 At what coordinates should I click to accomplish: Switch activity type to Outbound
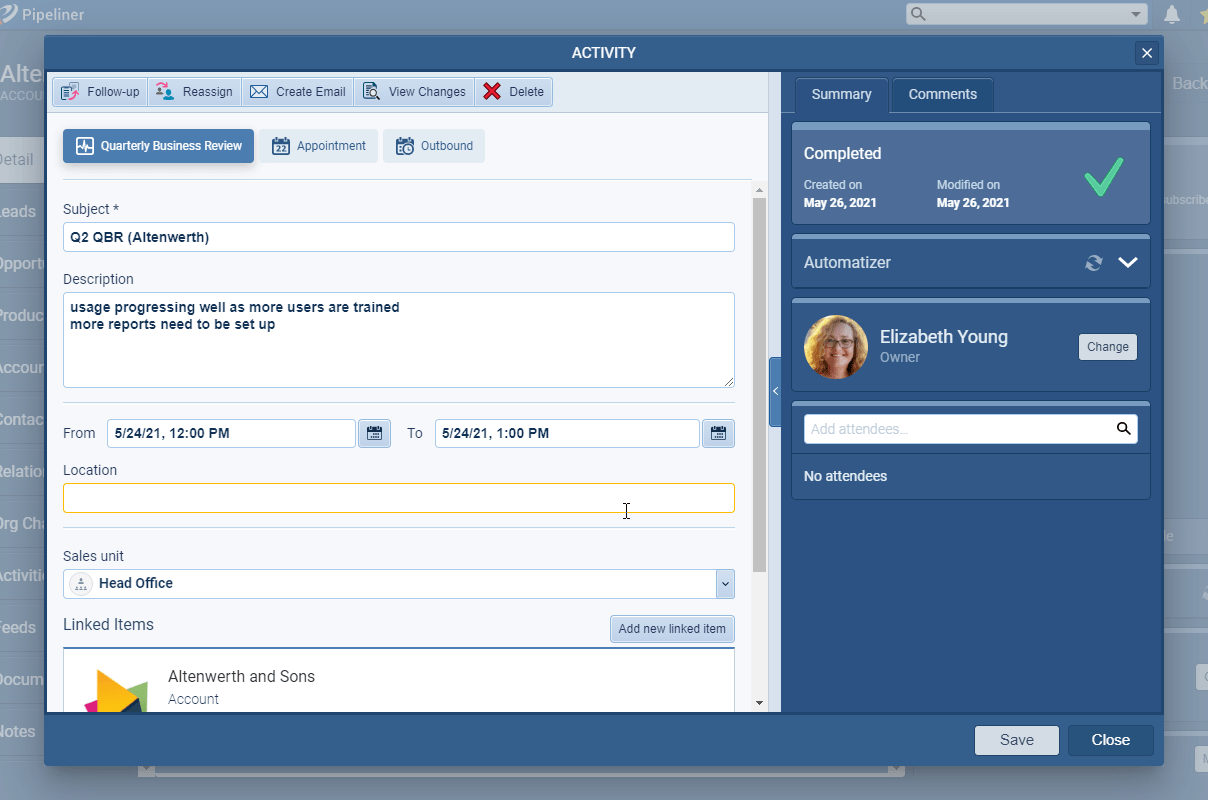pos(434,146)
